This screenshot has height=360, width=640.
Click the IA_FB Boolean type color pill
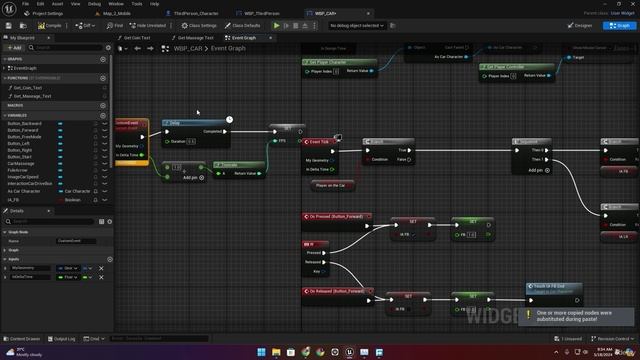pyautogui.click(x=61, y=200)
